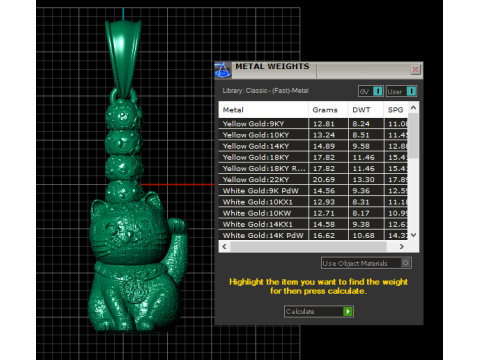Select the White Gold:10KX1 row
The height and width of the screenshot is (360, 480).
pos(313,202)
